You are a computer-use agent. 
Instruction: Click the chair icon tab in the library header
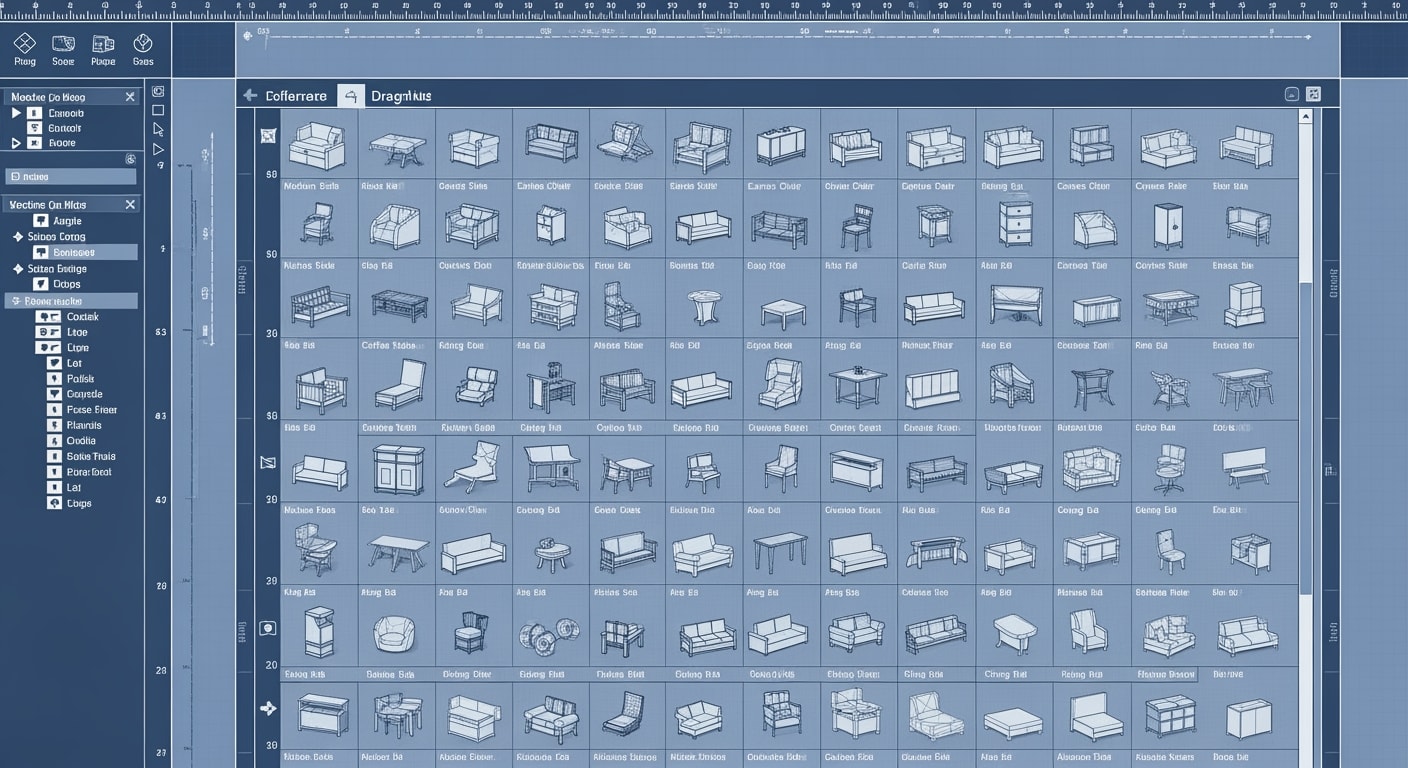(349, 96)
